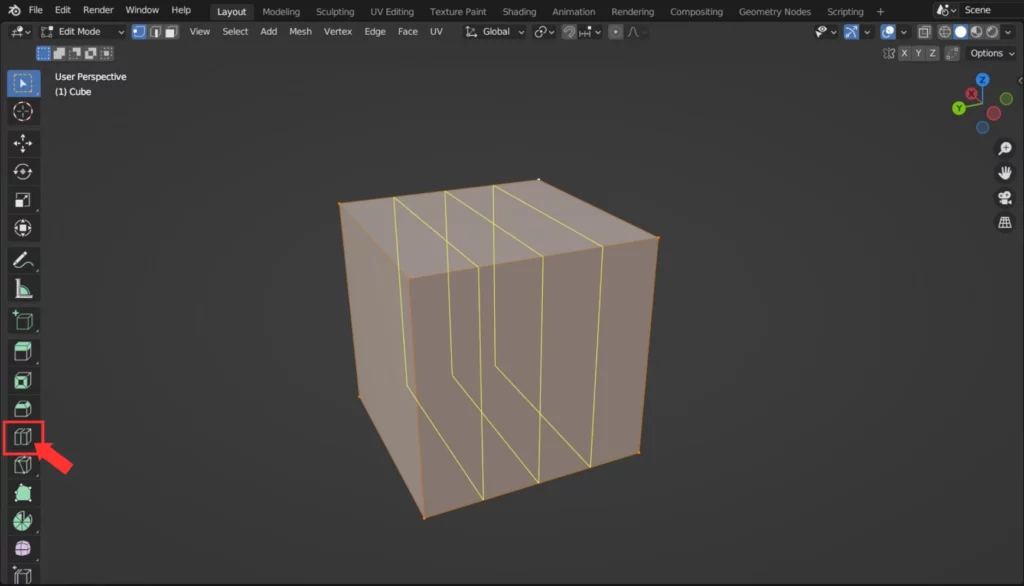The height and width of the screenshot is (586, 1024).
Task: Choose the Annotate pencil tool
Action: pyautogui.click(x=23, y=260)
